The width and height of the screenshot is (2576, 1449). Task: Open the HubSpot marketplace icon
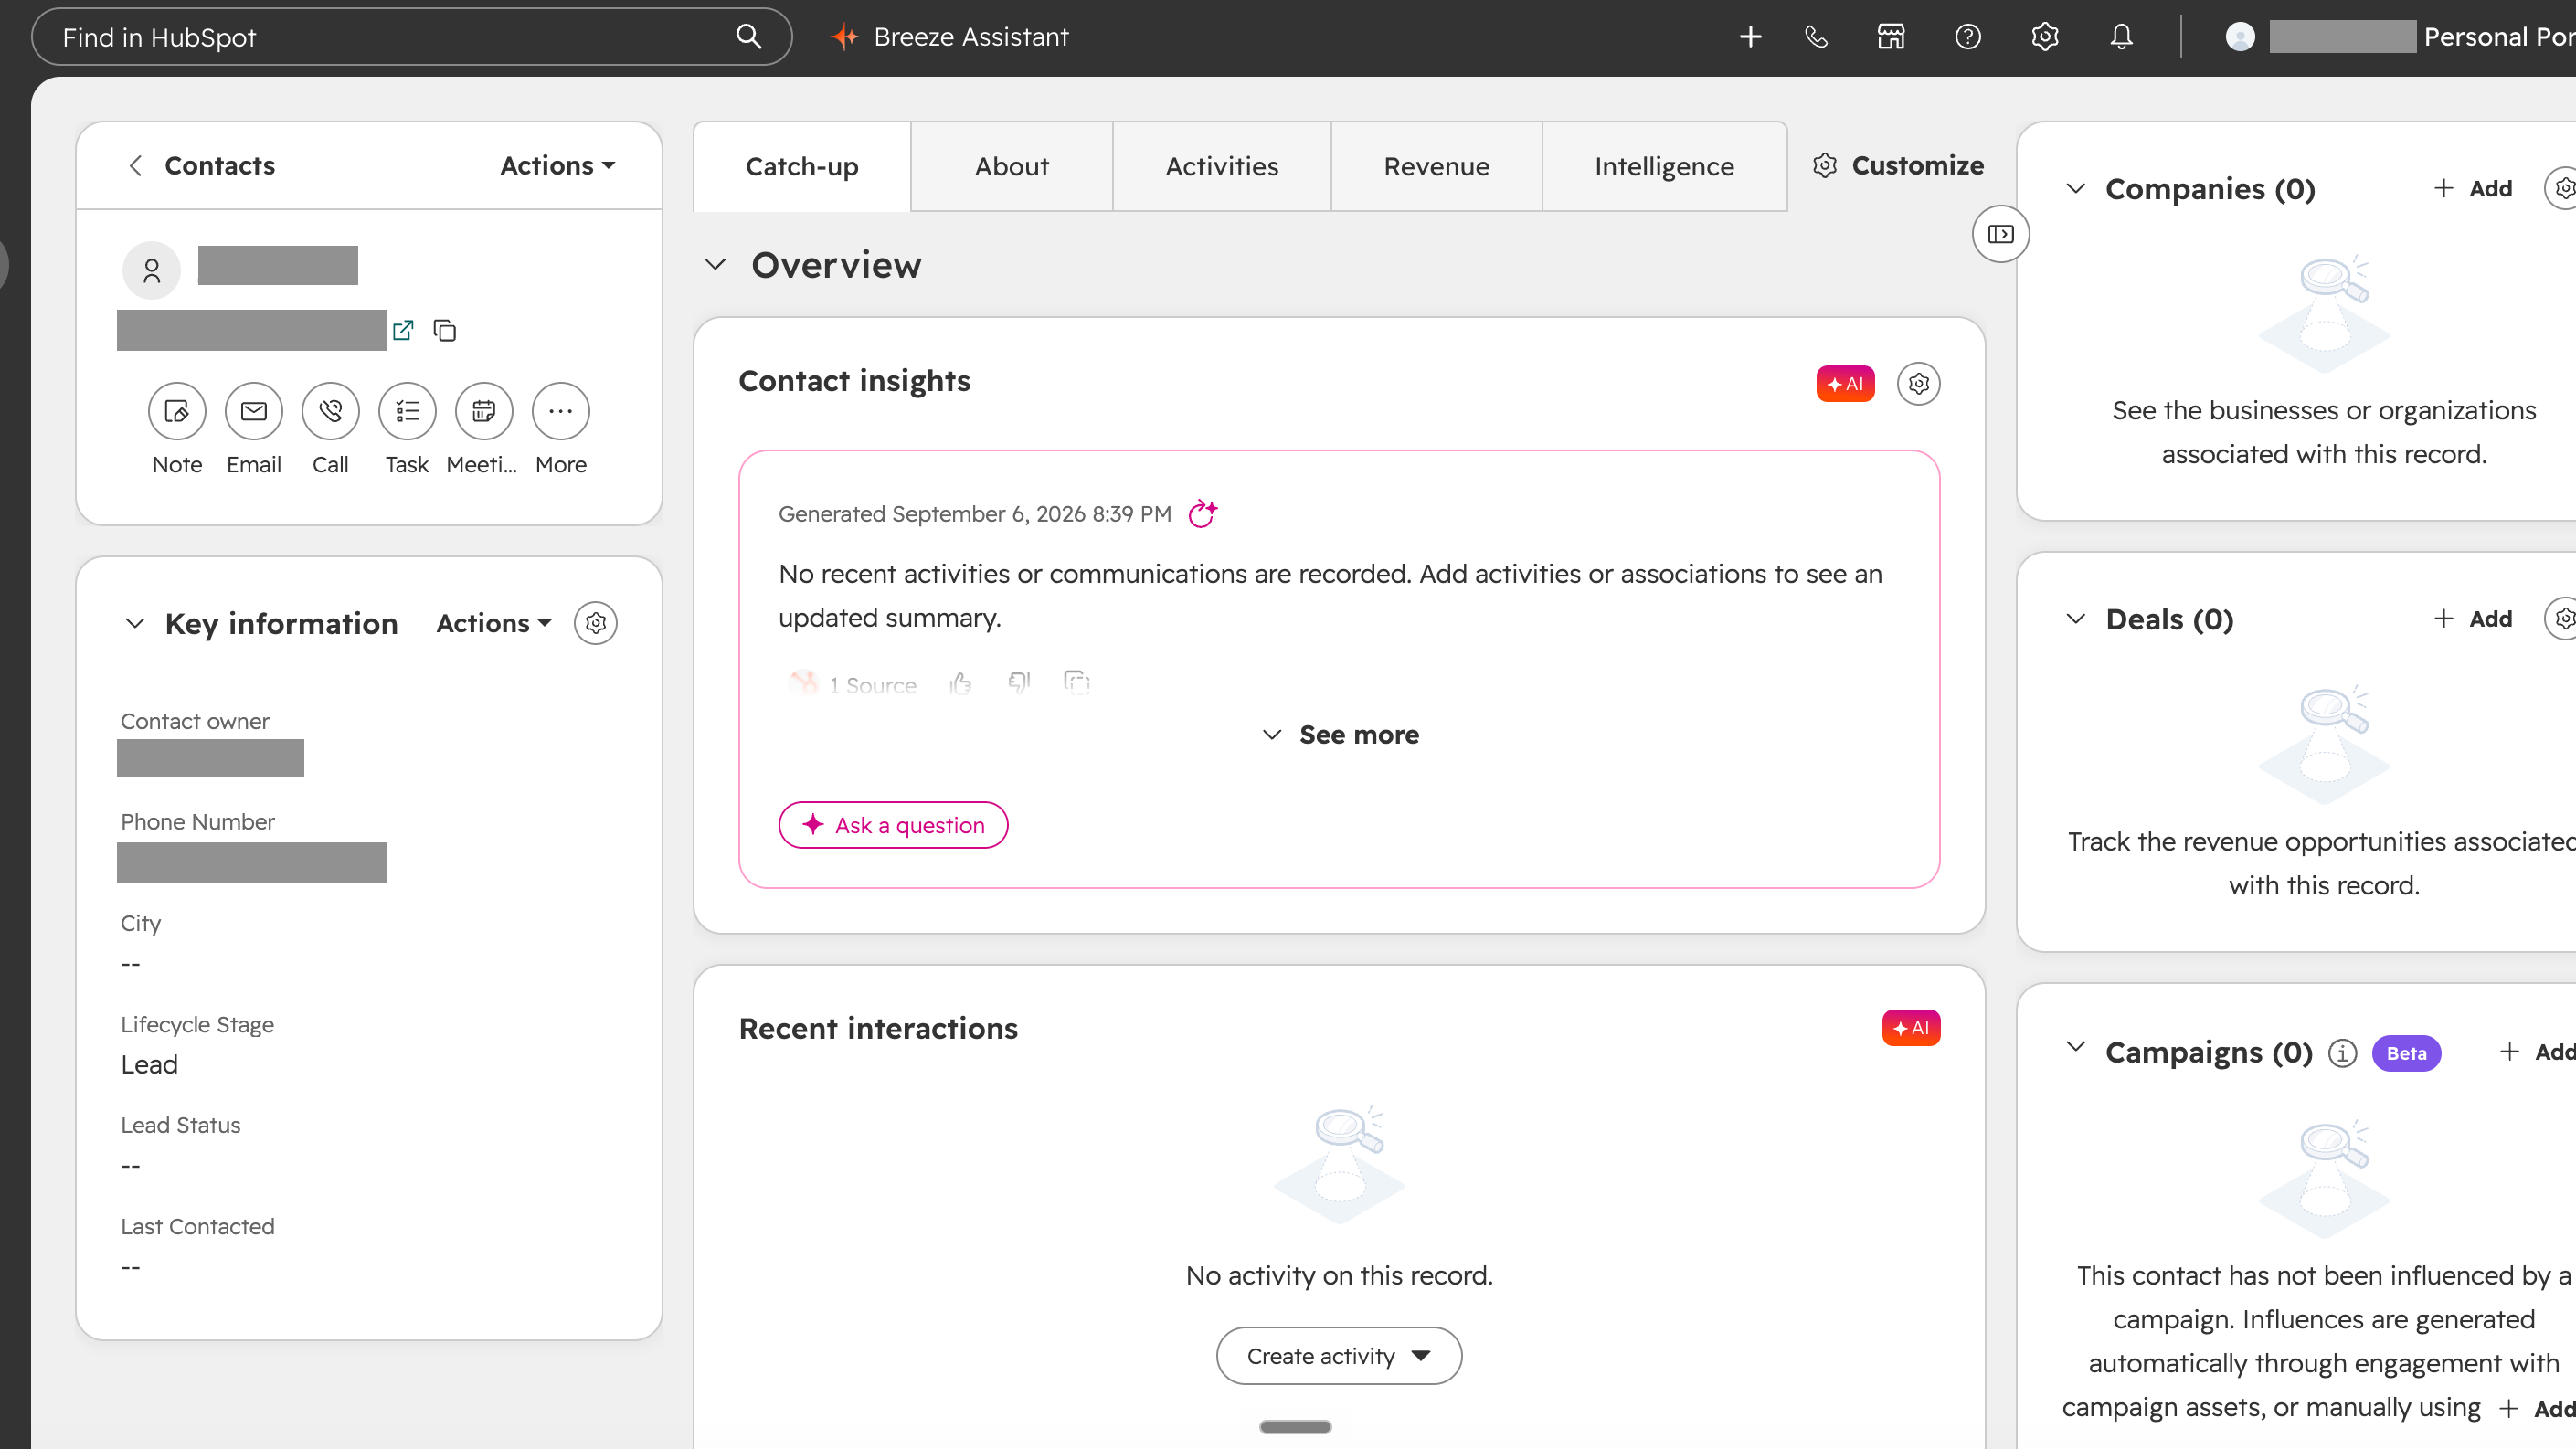coord(1891,37)
